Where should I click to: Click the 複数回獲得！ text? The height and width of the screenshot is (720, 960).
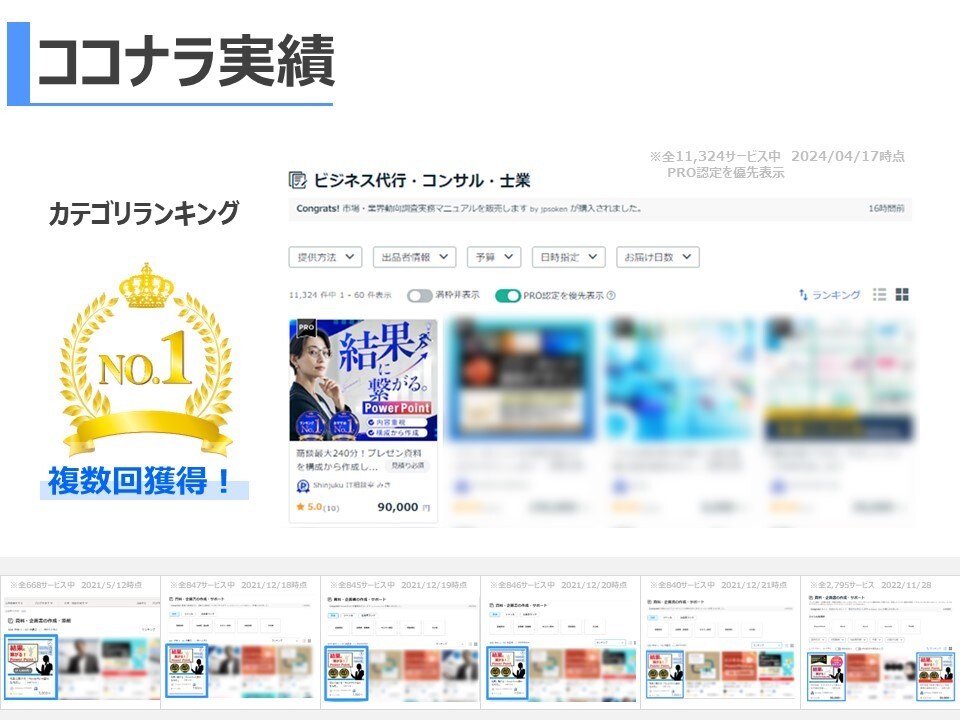point(140,481)
